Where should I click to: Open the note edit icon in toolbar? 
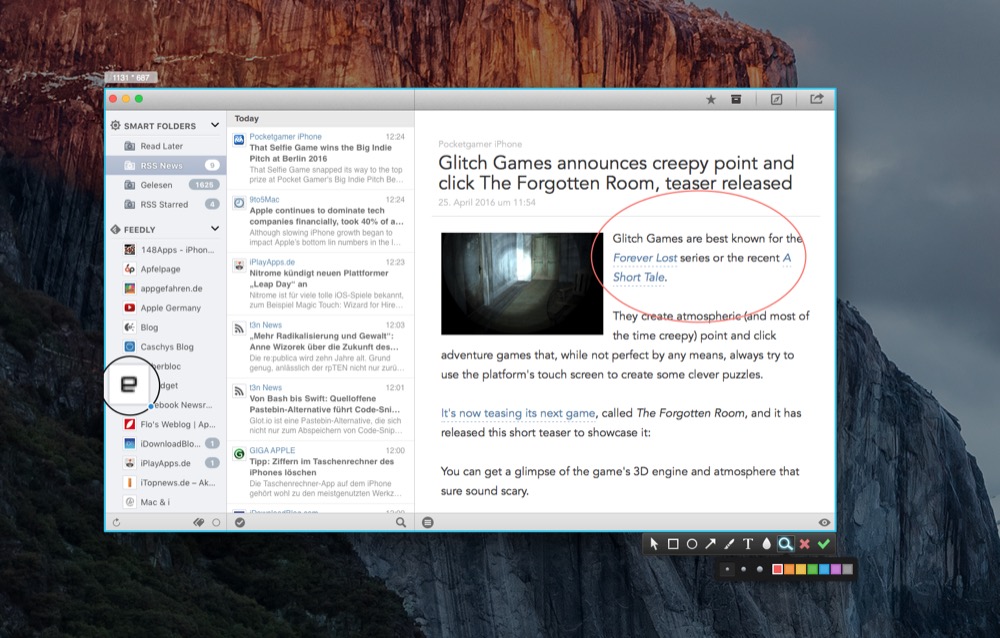[776, 100]
